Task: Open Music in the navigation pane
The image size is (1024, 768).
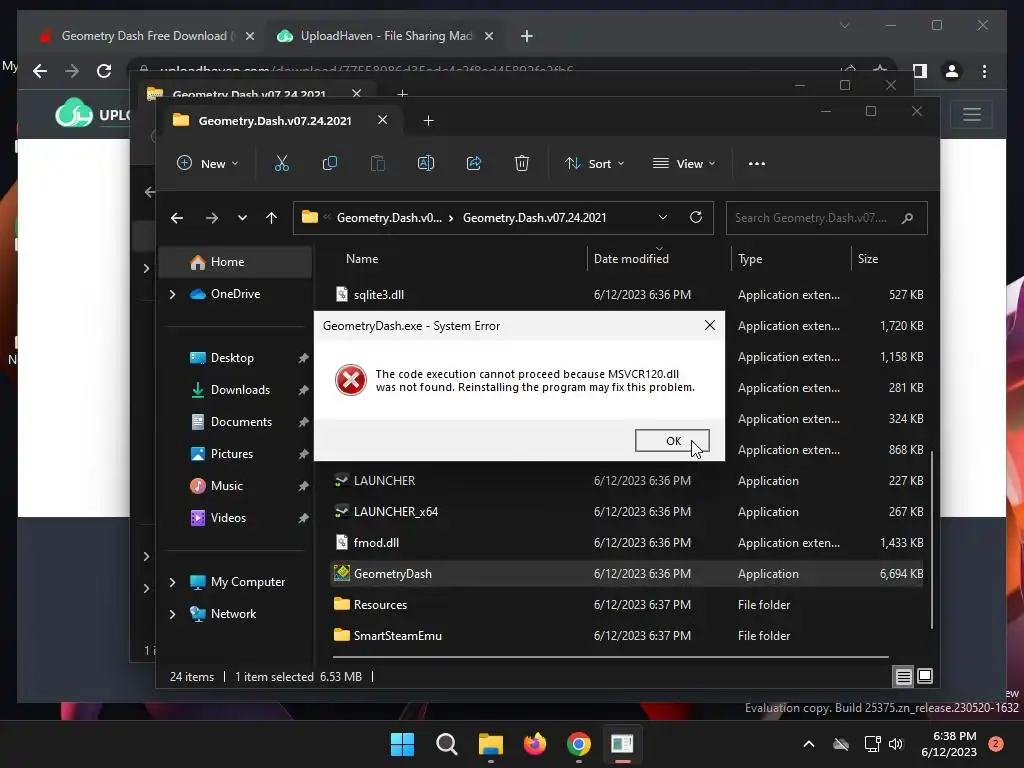Action: 226,486
